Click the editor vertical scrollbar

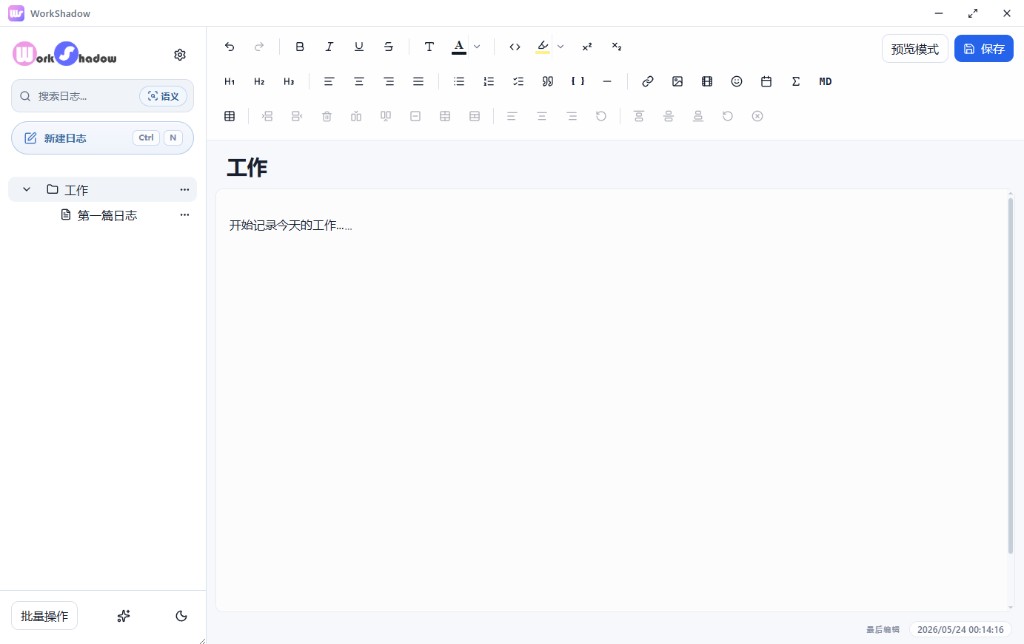point(1010,375)
